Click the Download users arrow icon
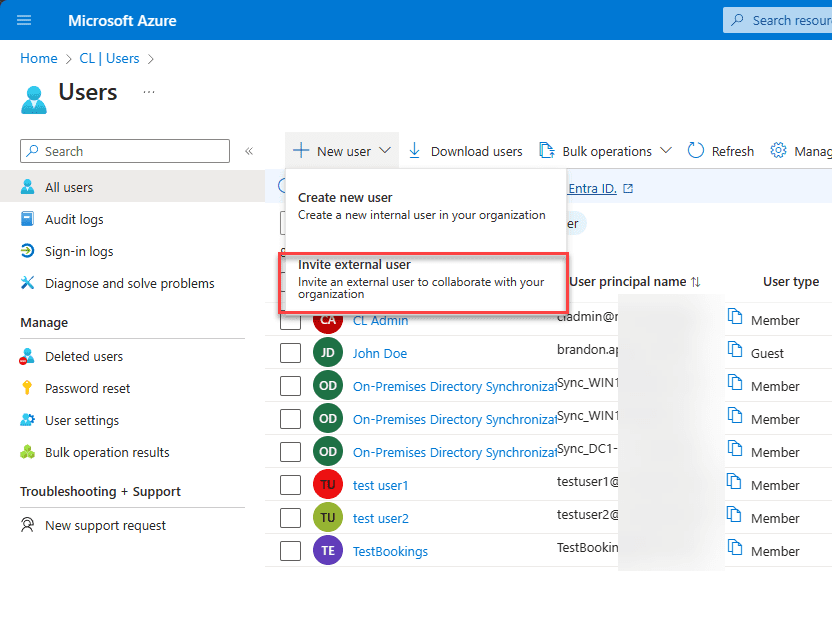 (x=414, y=151)
